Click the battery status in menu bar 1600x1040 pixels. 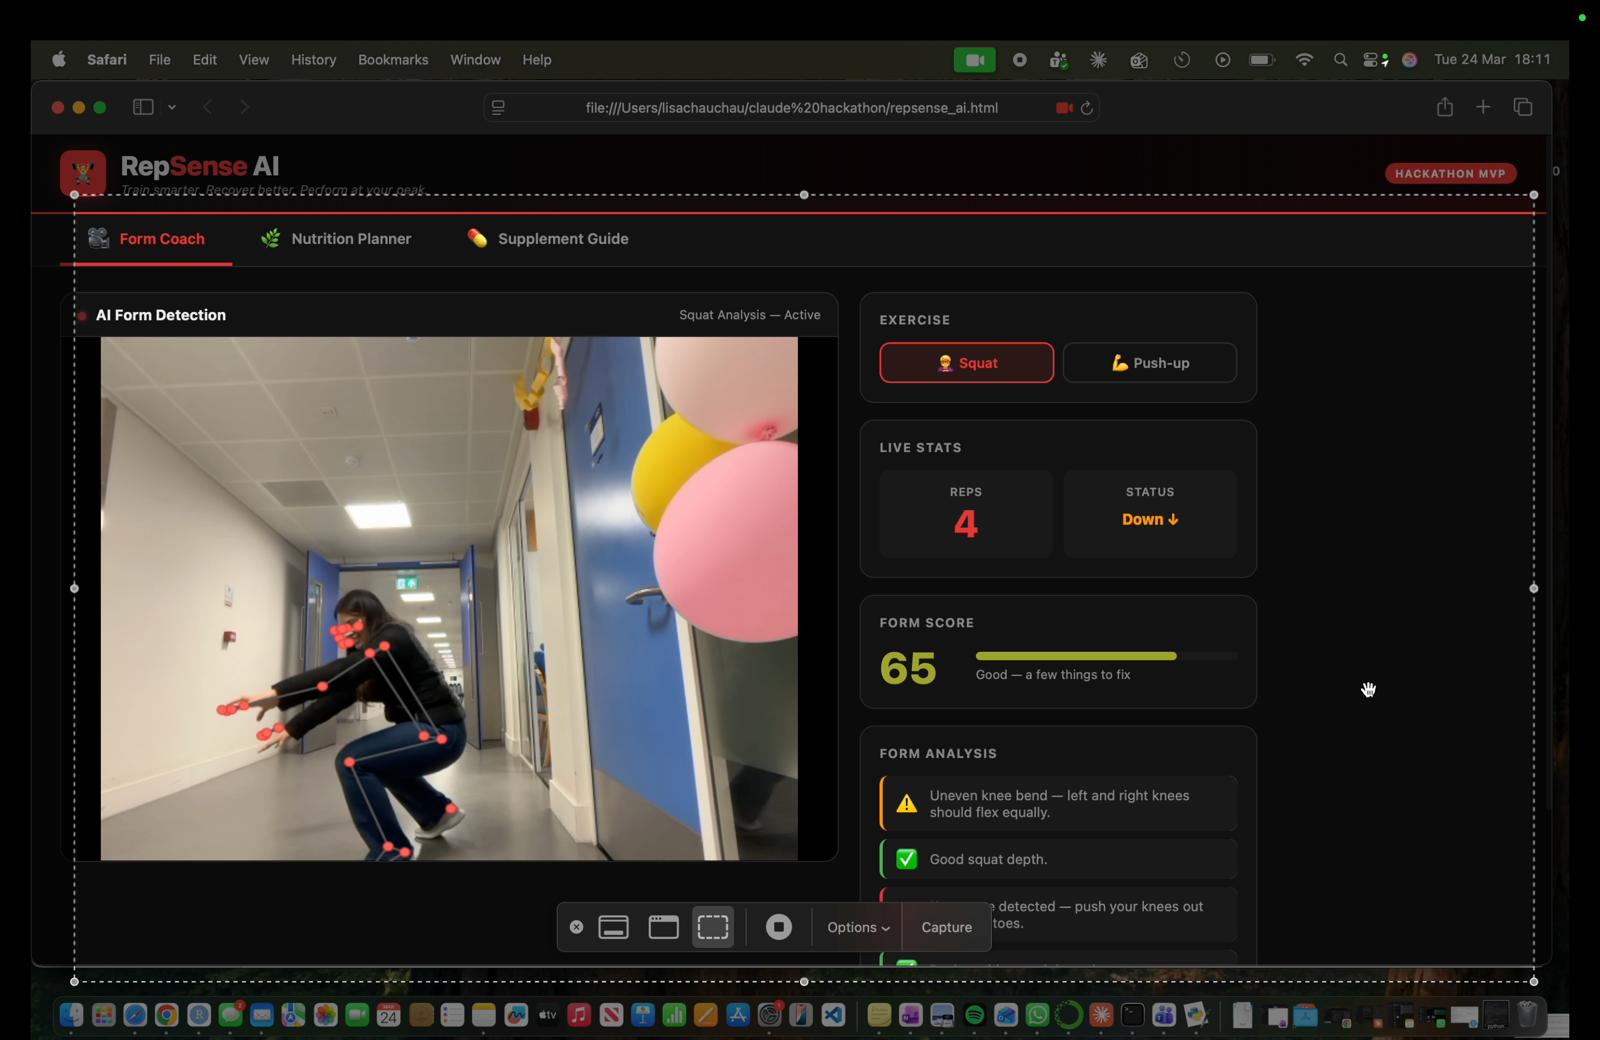(x=1262, y=60)
